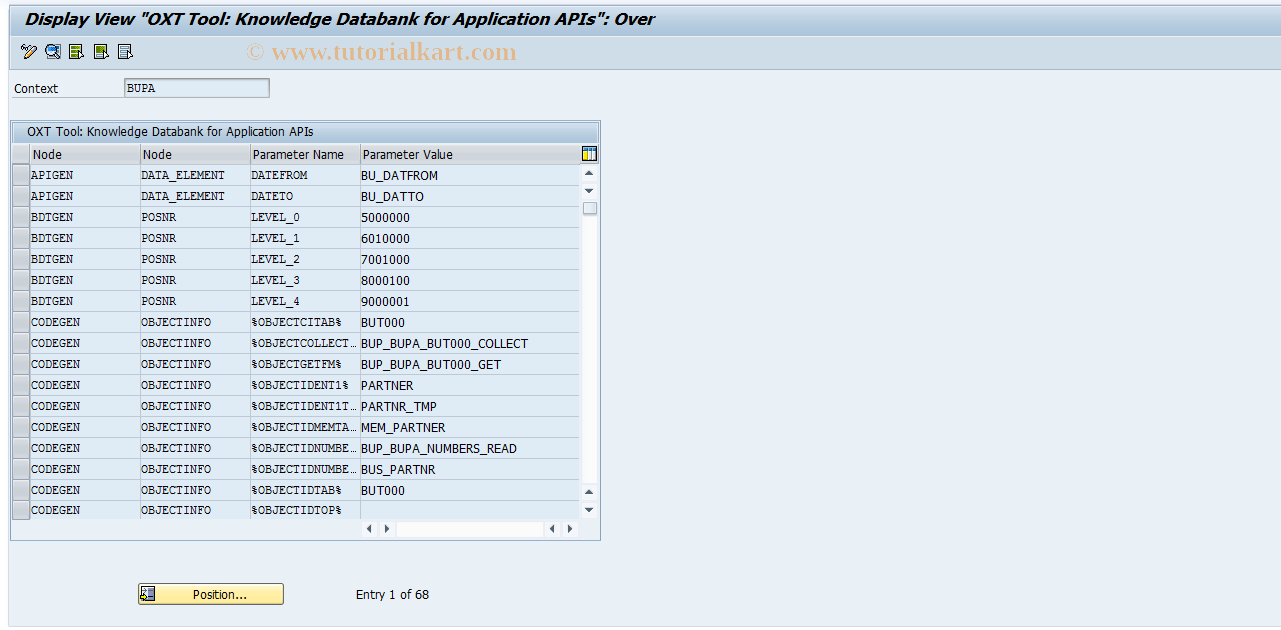This screenshot has height=630, width=1281.
Task: Click bottom scroll-down arrow of table
Action: [x=589, y=510]
